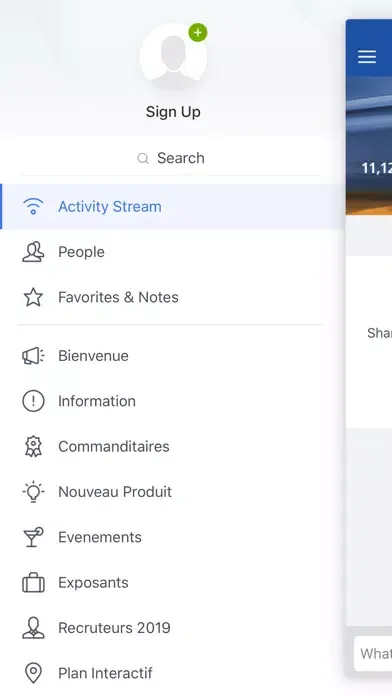The width and height of the screenshot is (392, 696).
Task: Open the profile avatar placeholder
Action: coord(173,55)
